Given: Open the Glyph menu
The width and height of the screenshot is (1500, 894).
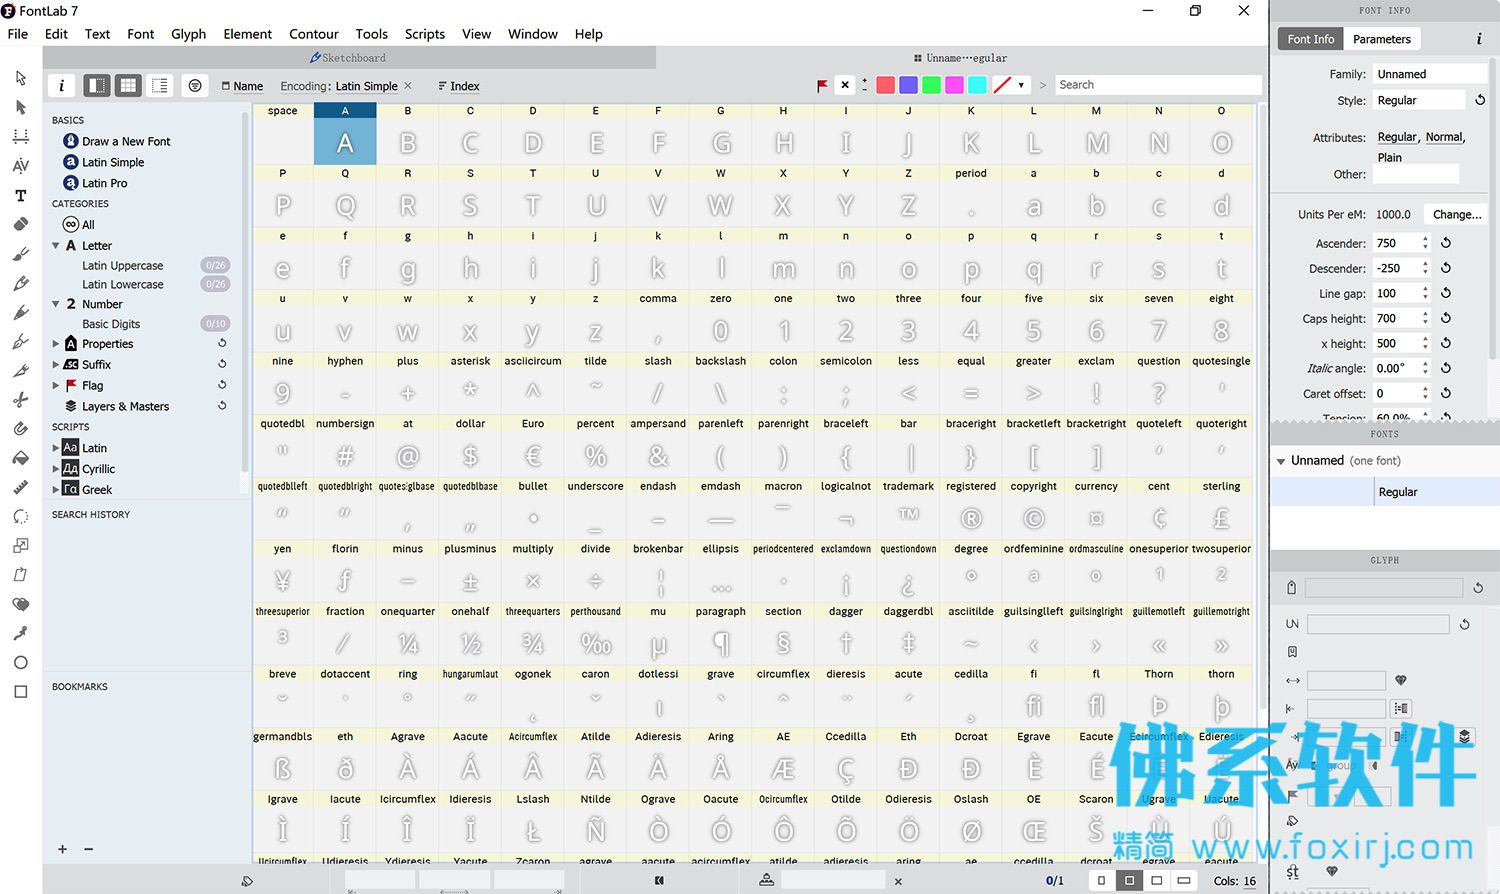Looking at the screenshot, I should point(188,34).
